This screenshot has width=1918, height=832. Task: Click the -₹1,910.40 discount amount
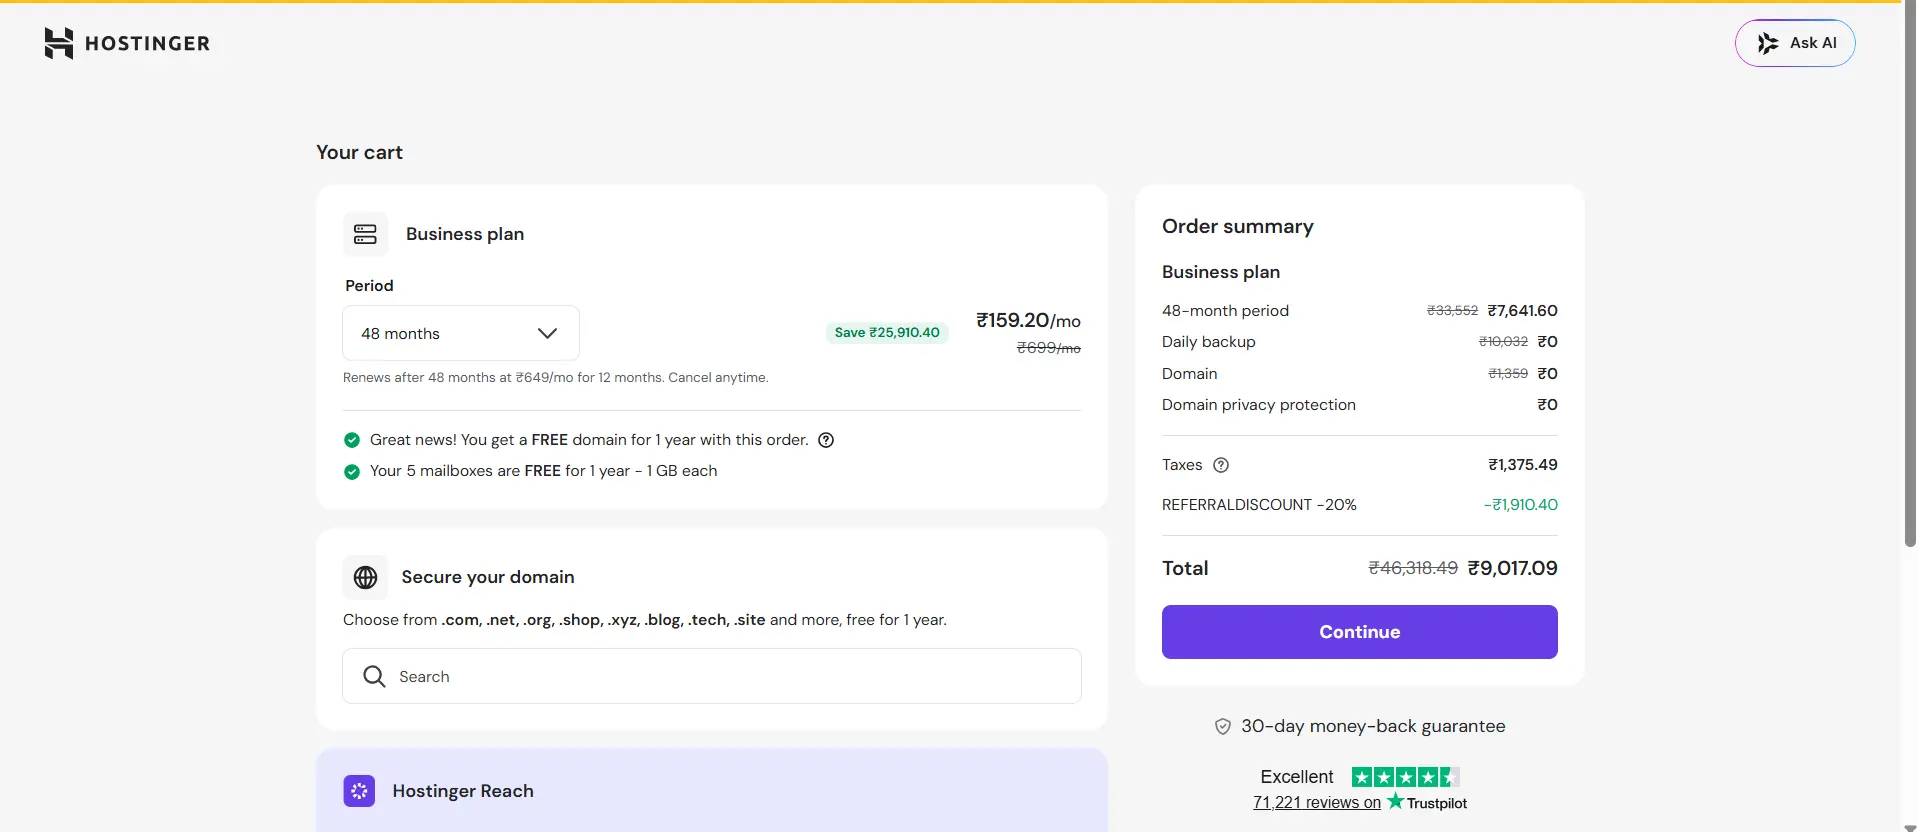coord(1521,505)
